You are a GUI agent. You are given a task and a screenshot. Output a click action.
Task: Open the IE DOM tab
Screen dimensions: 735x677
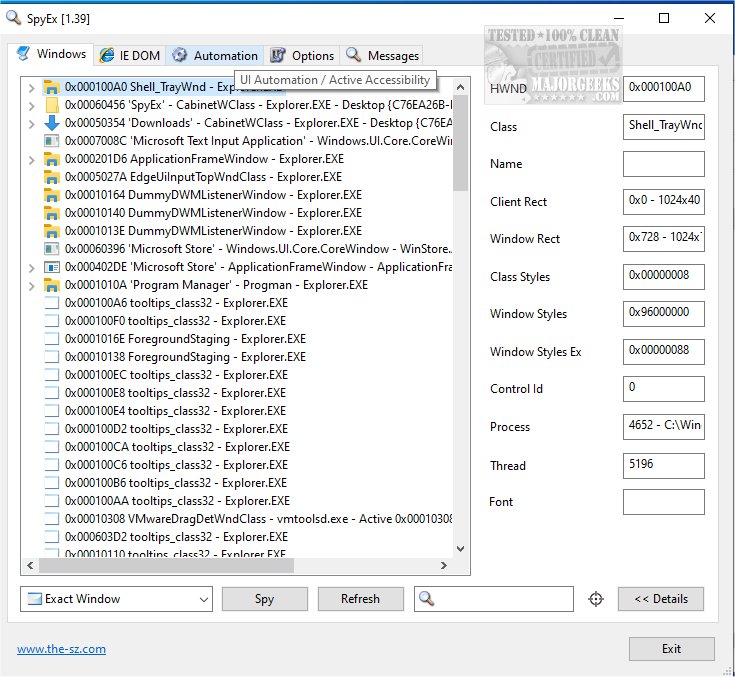coord(130,56)
